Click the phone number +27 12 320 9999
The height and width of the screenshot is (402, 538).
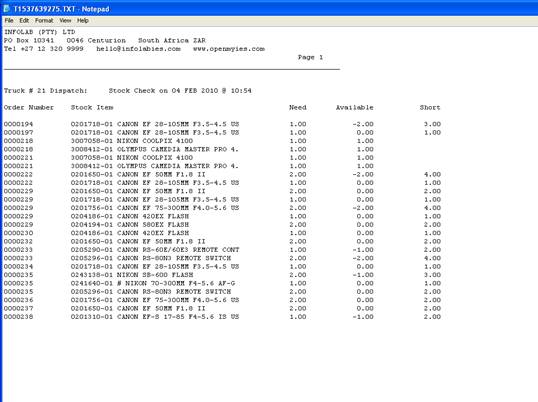(52, 49)
